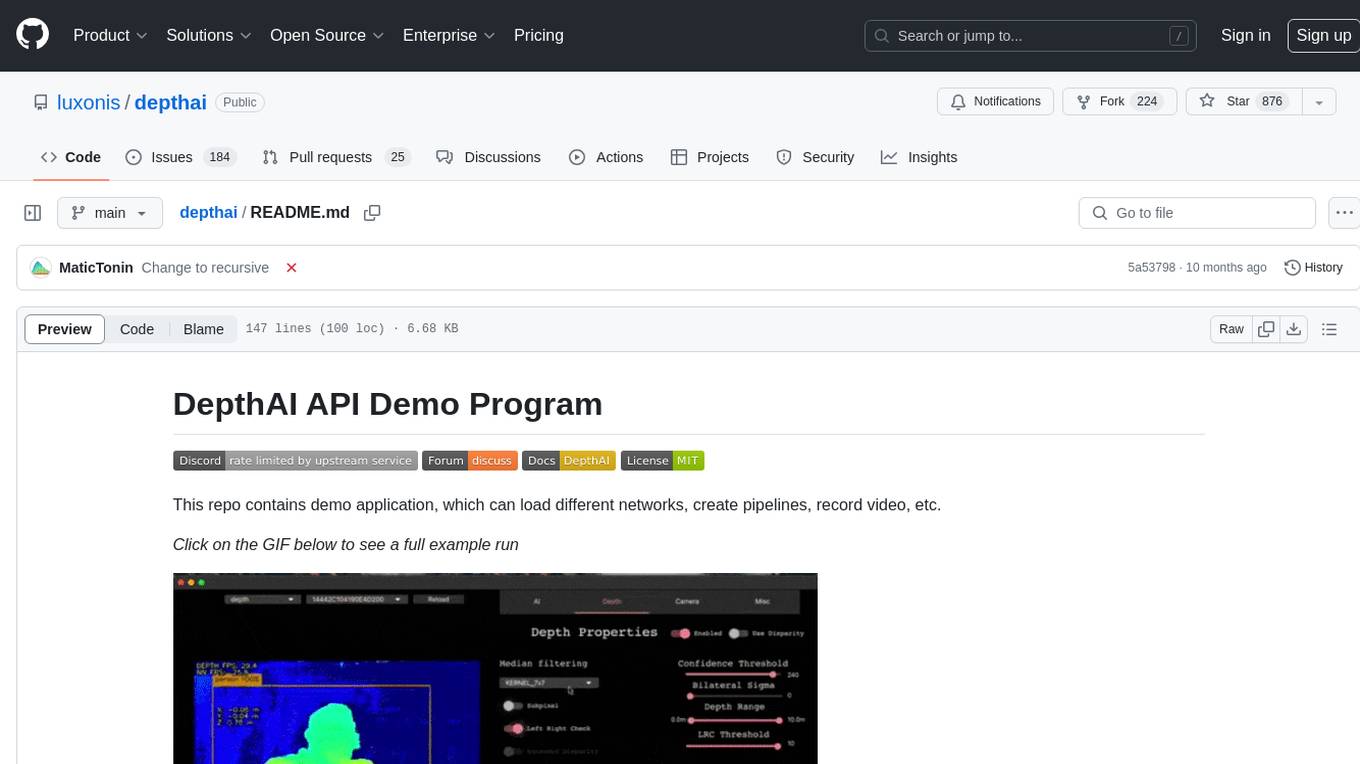
Task: Open the Actions tab
Action: 606,157
